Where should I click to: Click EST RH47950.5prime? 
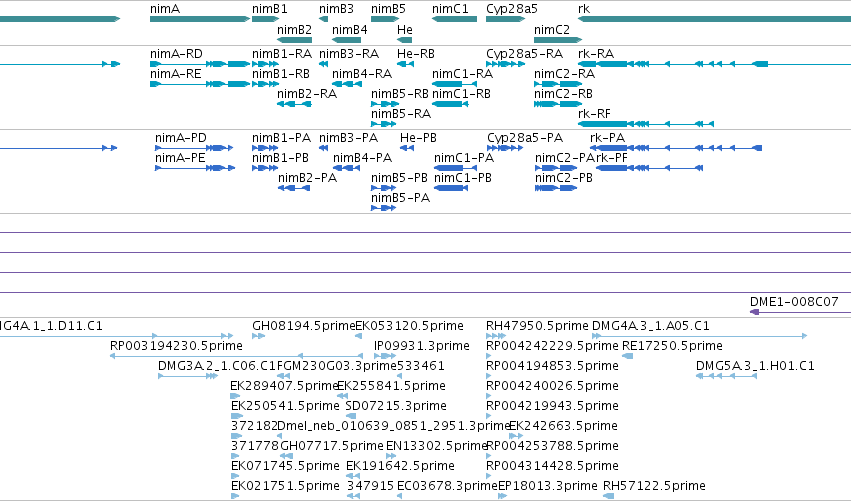(496, 335)
